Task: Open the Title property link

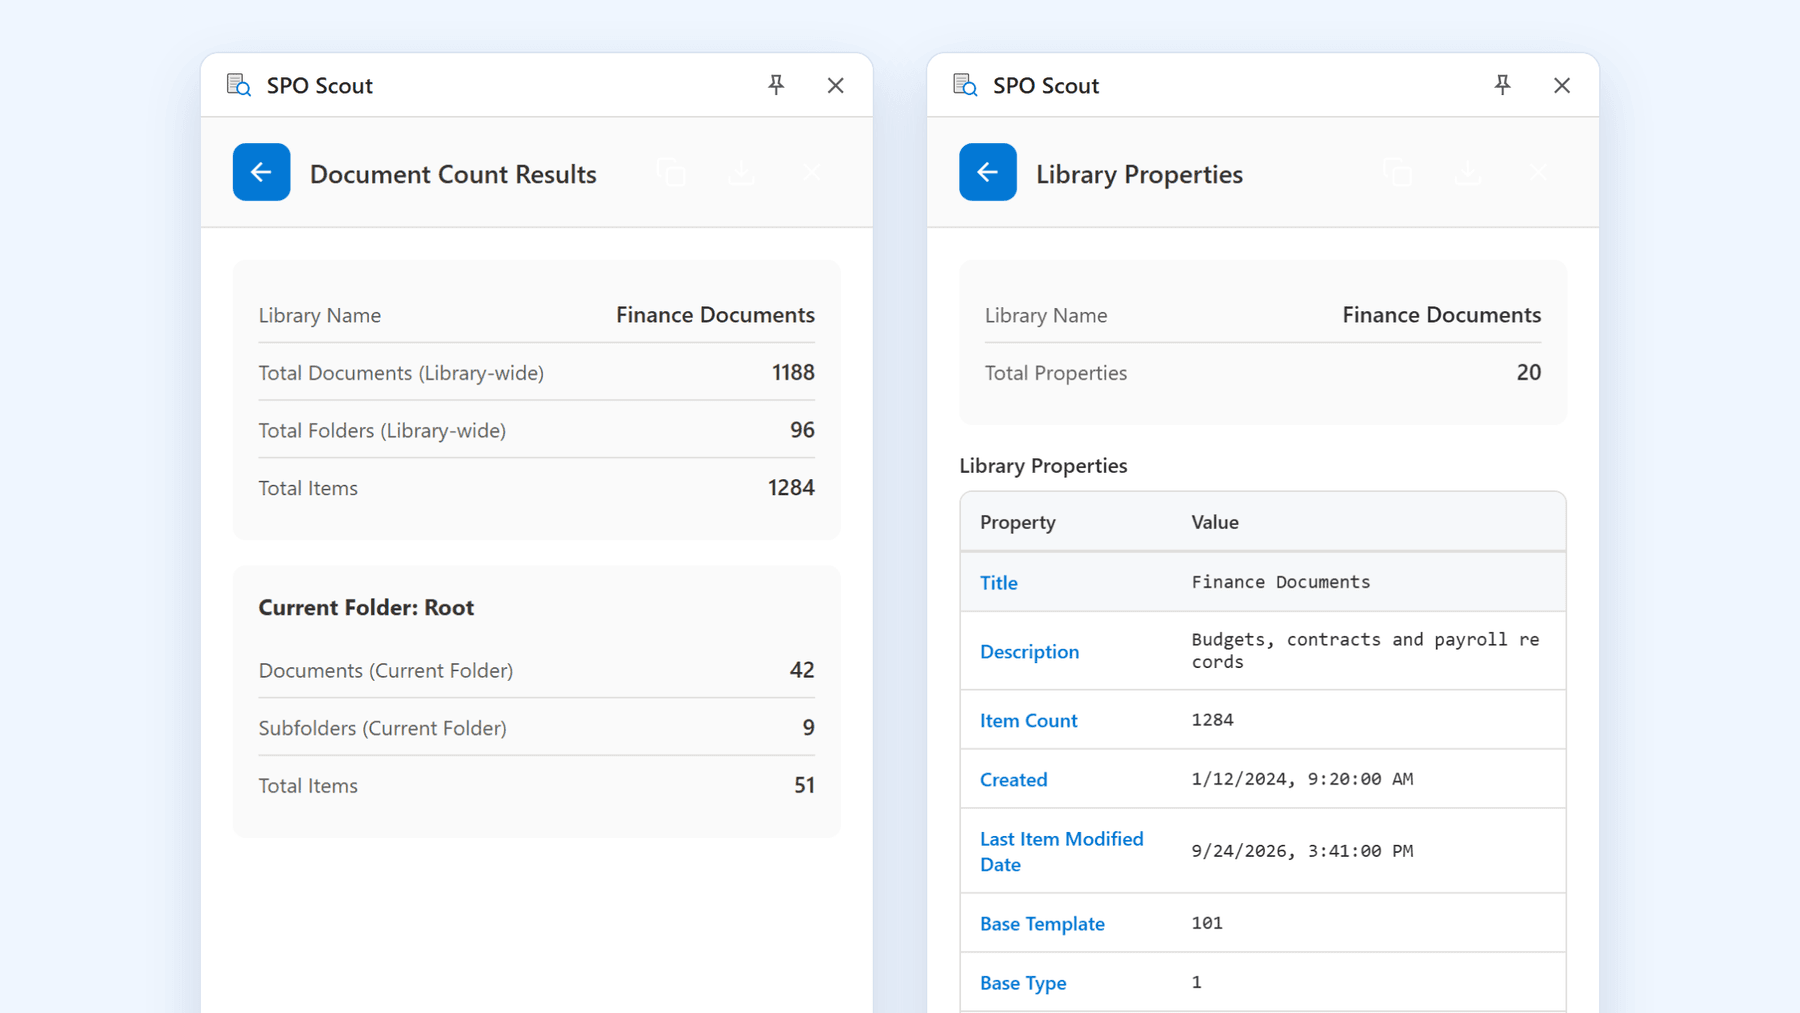Action: point(999,583)
